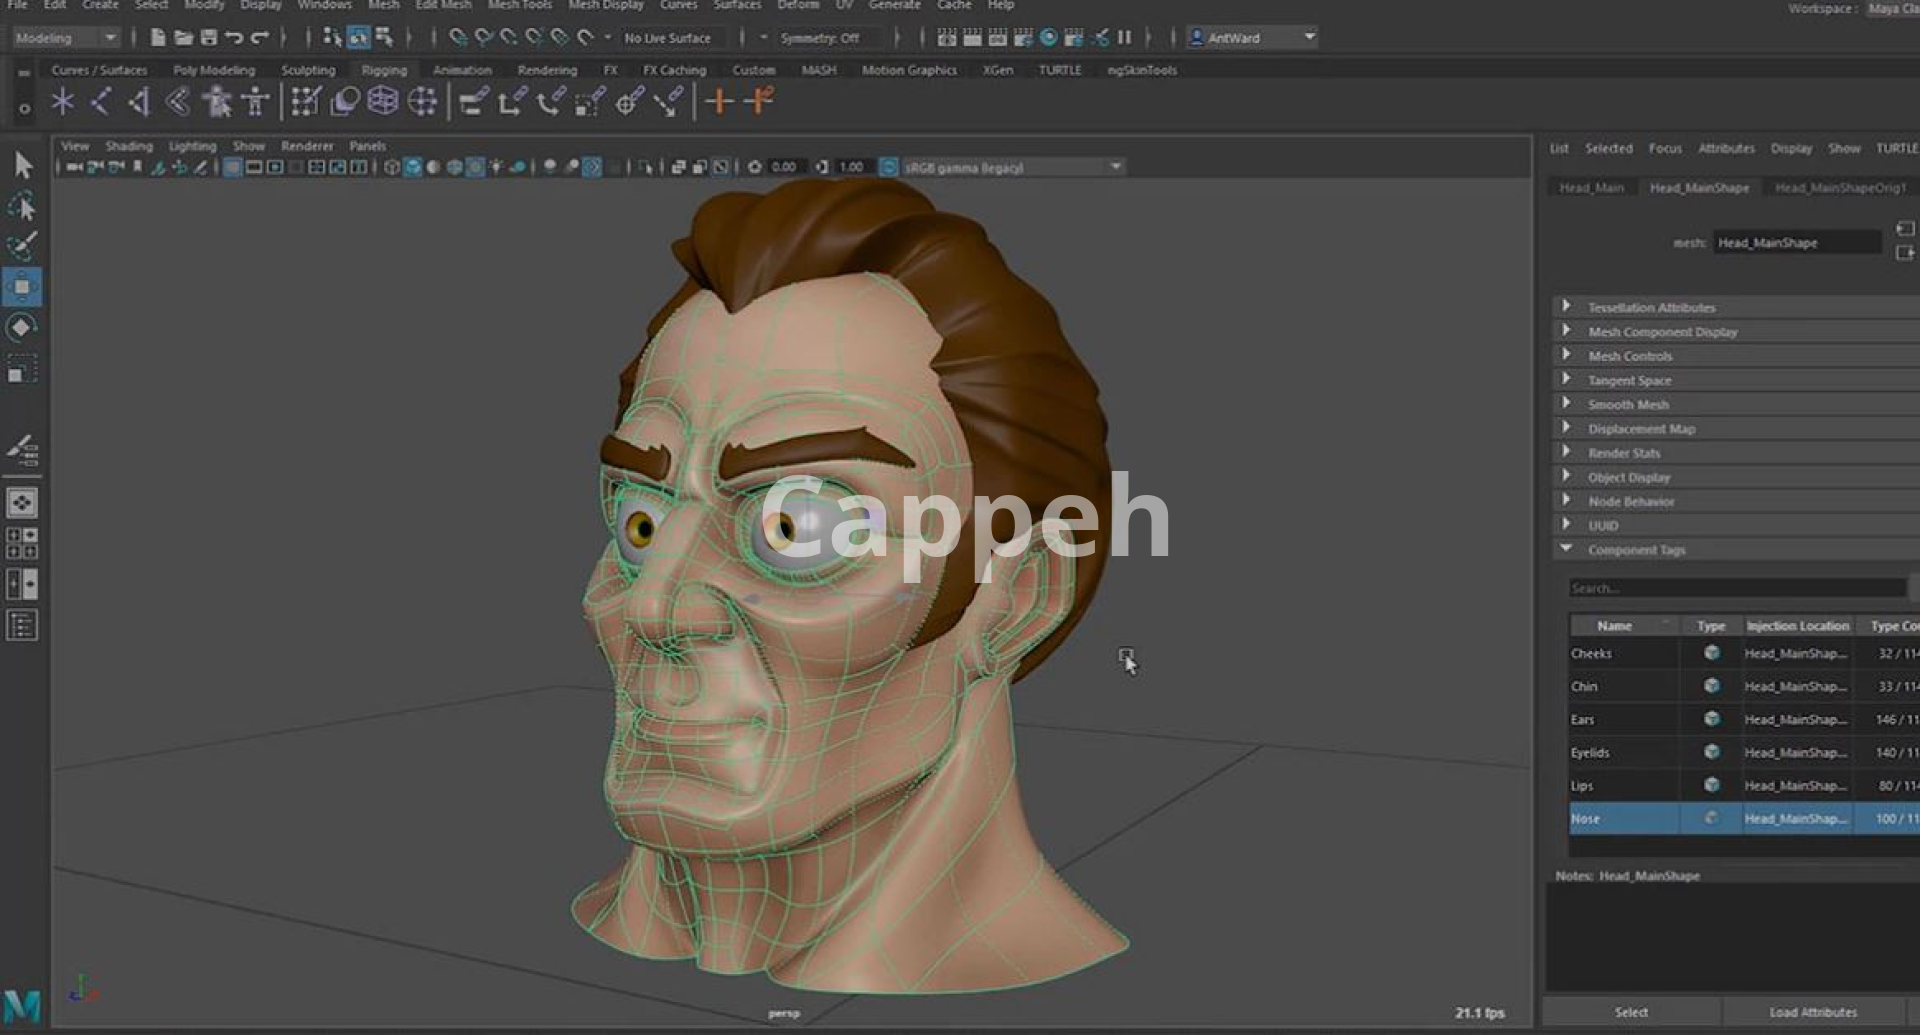Click the Lattice deformer shelf icon
Screen dimensions: 1920x1035
[383, 101]
